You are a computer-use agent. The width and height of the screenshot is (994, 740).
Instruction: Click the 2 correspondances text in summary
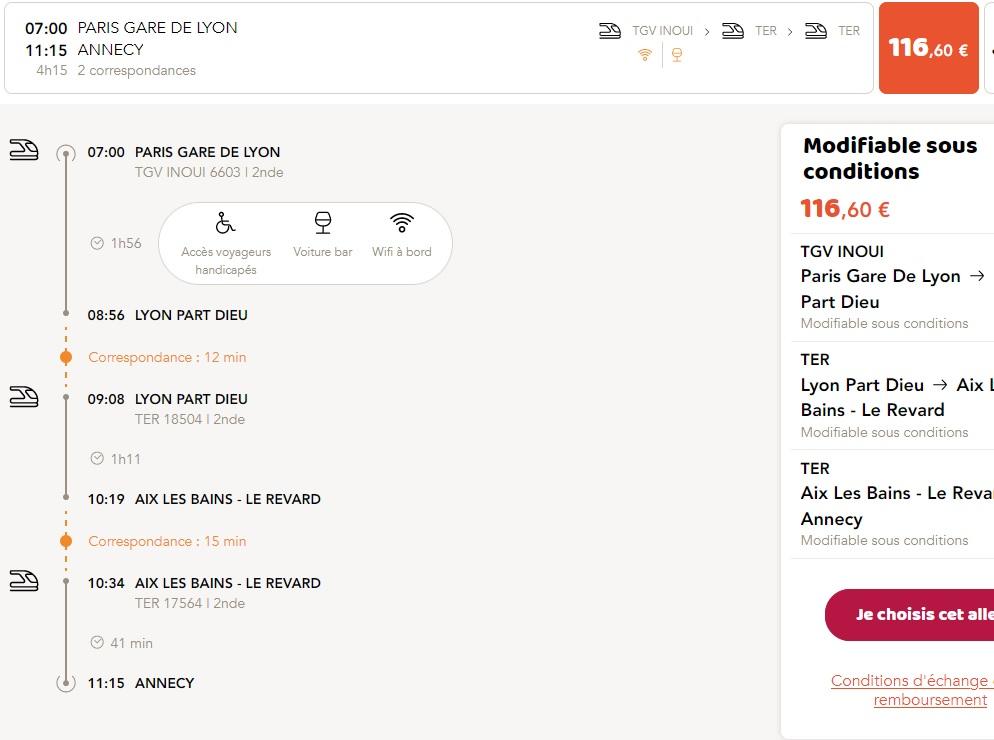(x=137, y=70)
